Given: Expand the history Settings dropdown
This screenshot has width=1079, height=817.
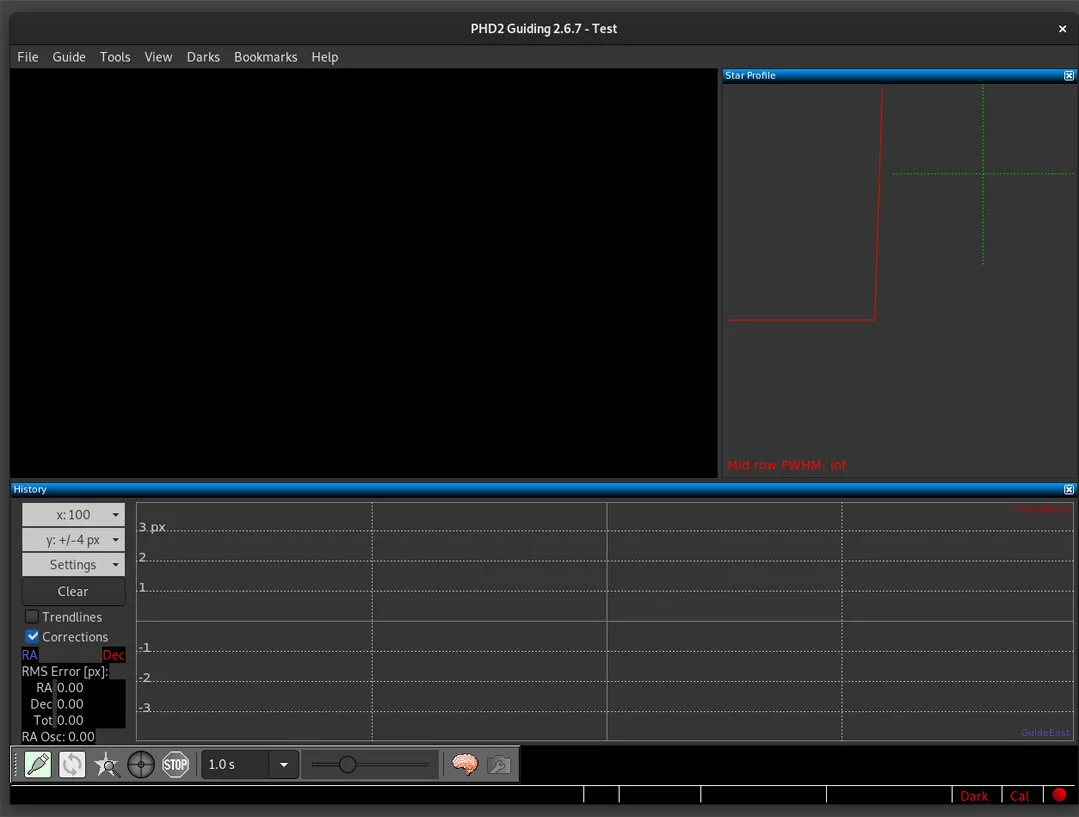Looking at the screenshot, I should 74,565.
